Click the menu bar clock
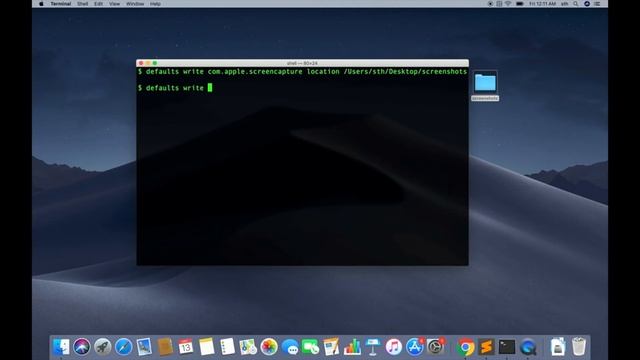The height and width of the screenshot is (360, 640). [542, 4]
